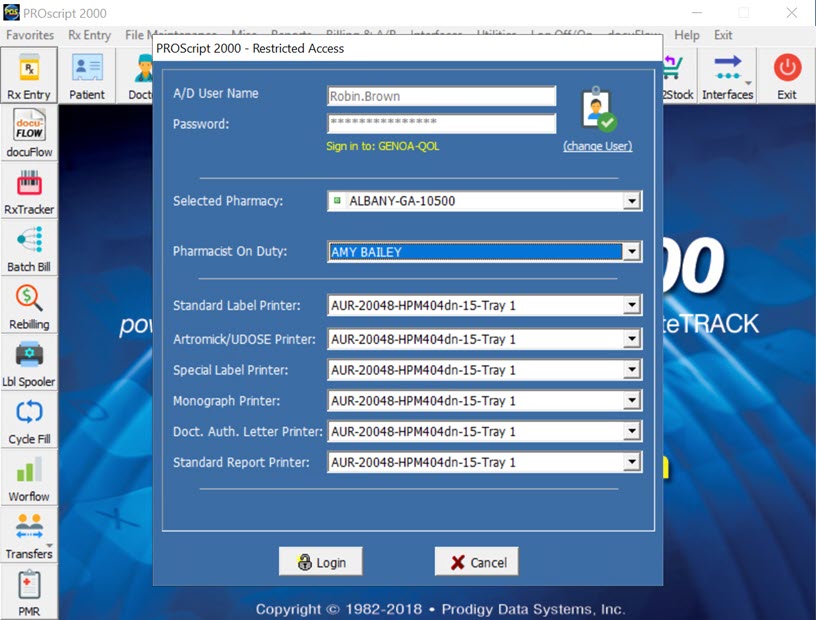Expand the Monograph Printer dropdown
The image size is (817, 620).
click(631, 401)
